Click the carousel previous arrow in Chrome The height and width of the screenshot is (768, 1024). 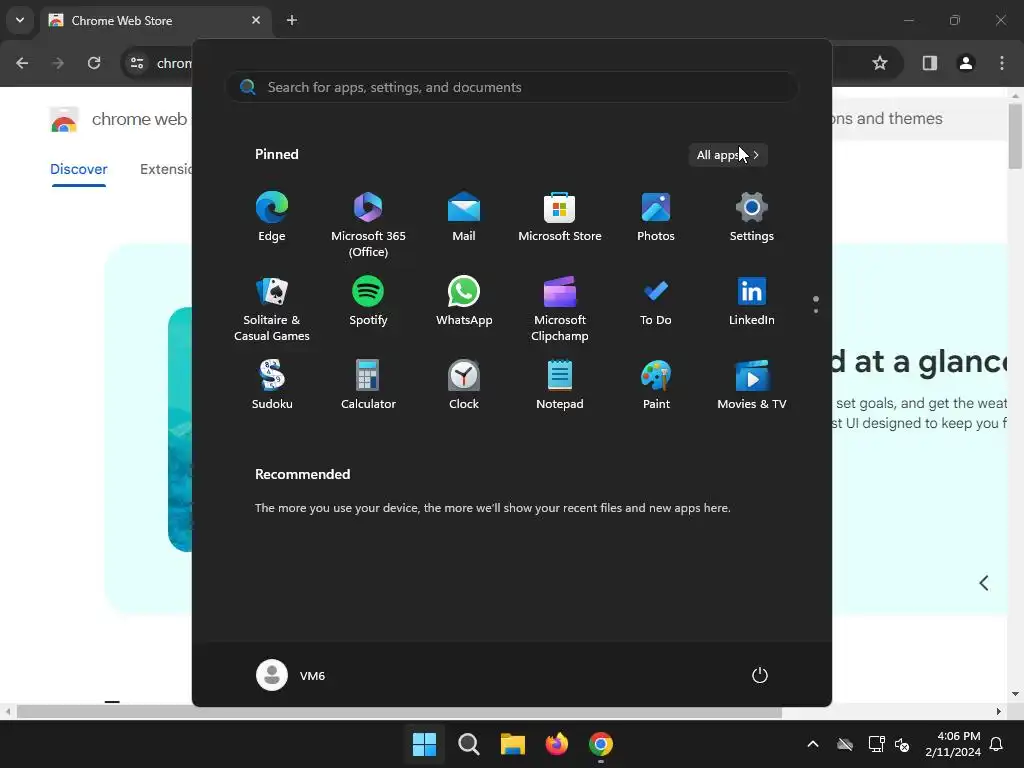pyautogui.click(x=984, y=583)
